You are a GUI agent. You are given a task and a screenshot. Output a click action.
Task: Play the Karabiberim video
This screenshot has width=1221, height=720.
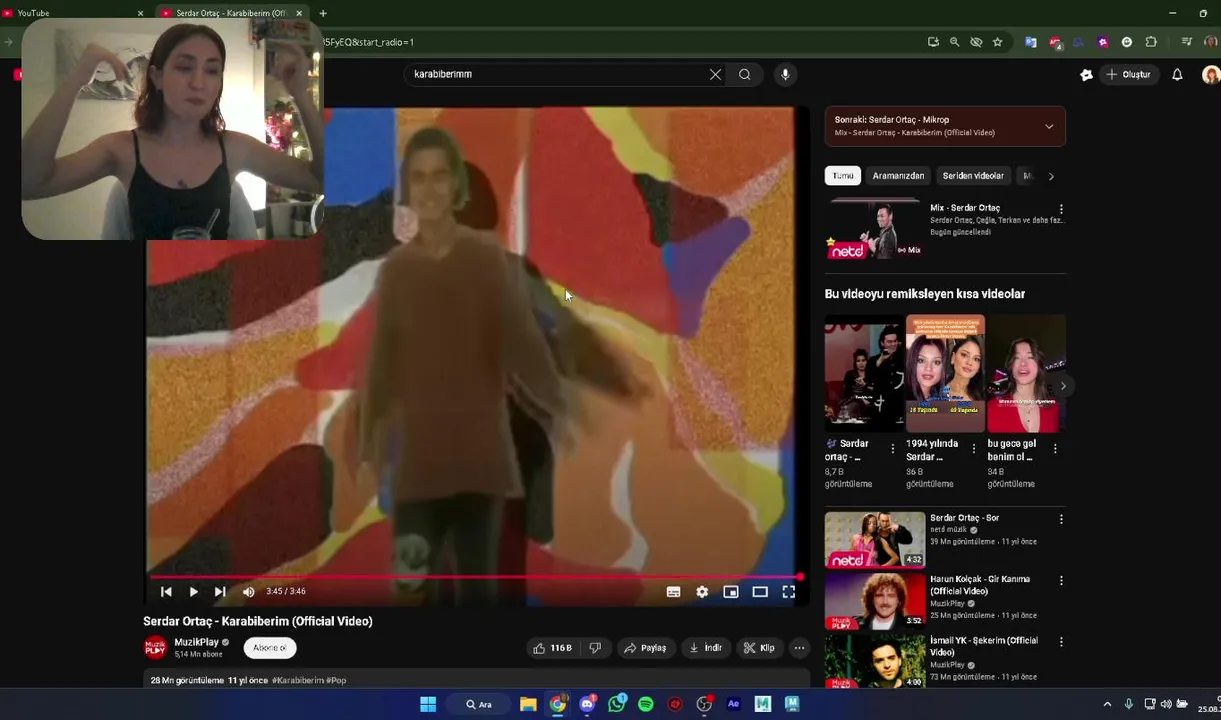[193, 592]
